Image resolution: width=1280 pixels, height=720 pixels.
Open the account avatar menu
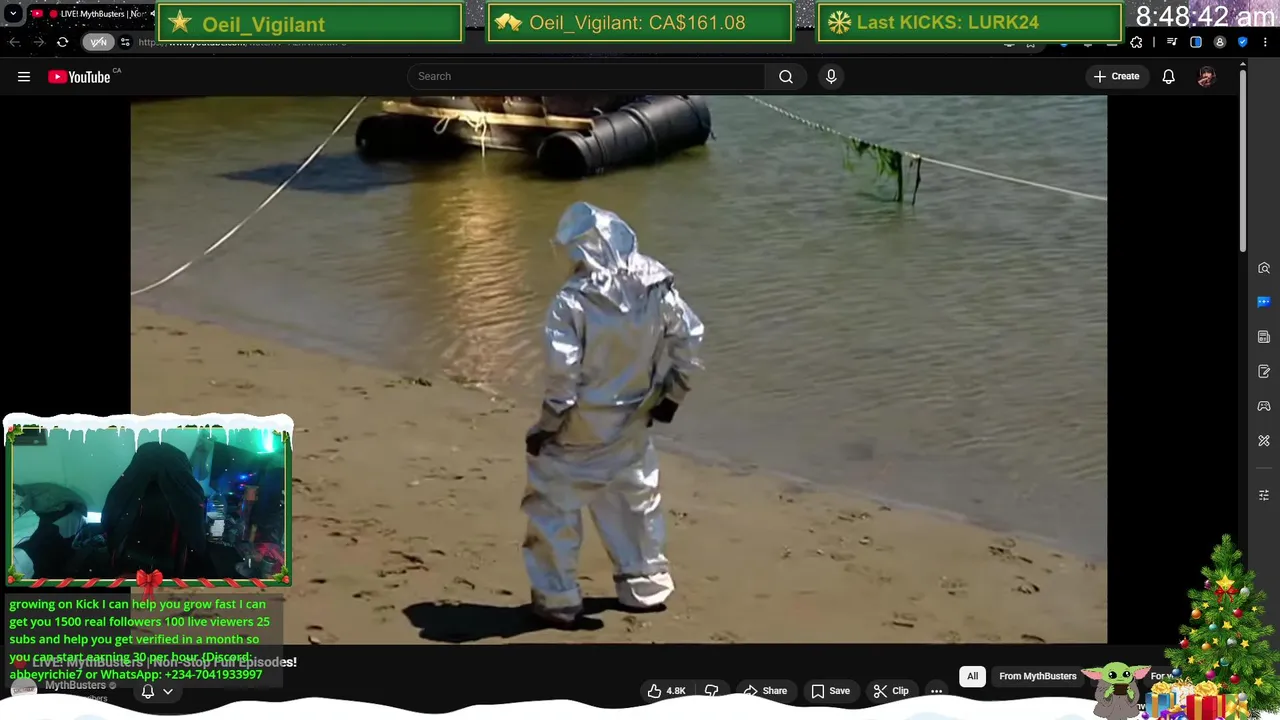click(1207, 76)
